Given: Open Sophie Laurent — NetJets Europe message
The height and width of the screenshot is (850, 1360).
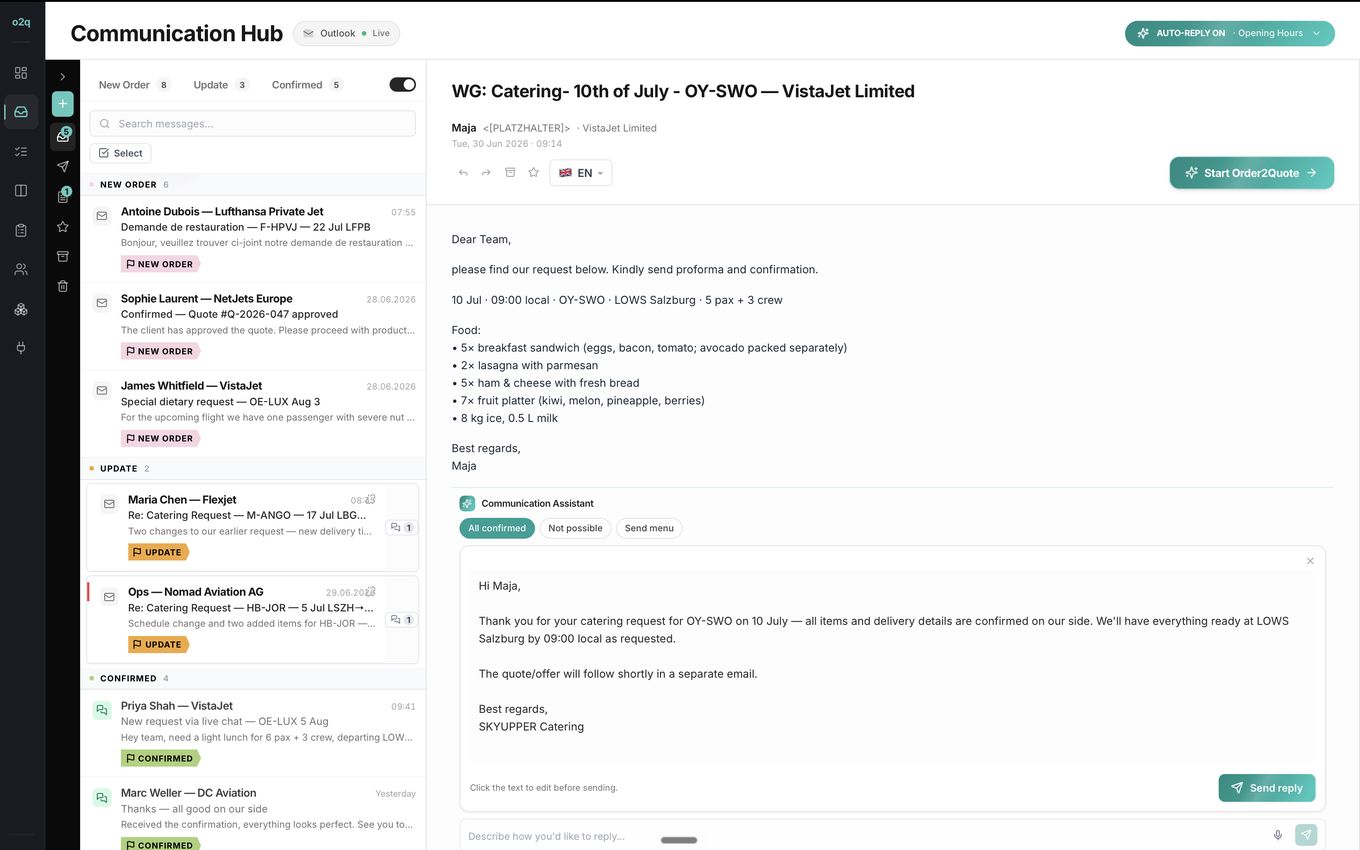Looking at the screenshot, I should pos(253,326).
